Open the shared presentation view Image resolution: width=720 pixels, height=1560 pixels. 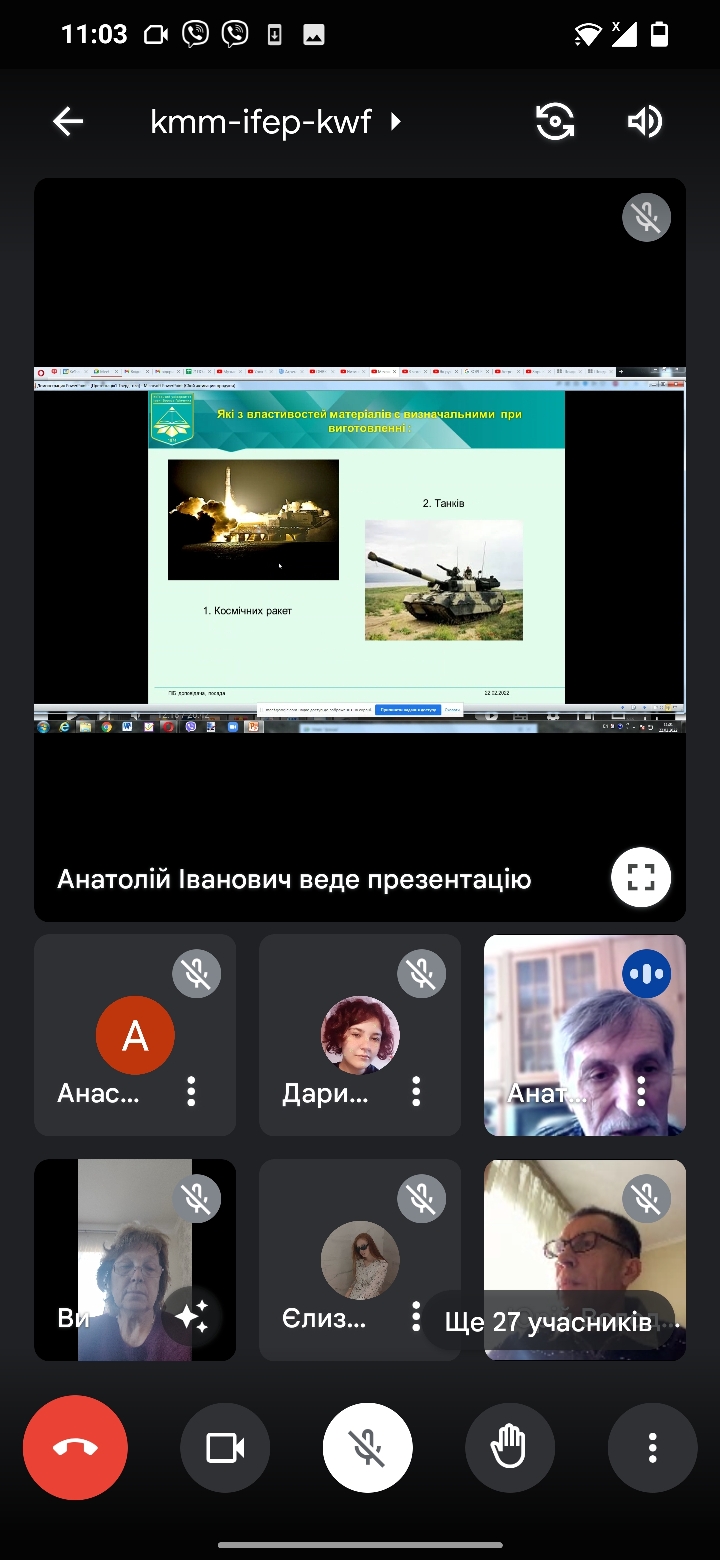(360, 550)
